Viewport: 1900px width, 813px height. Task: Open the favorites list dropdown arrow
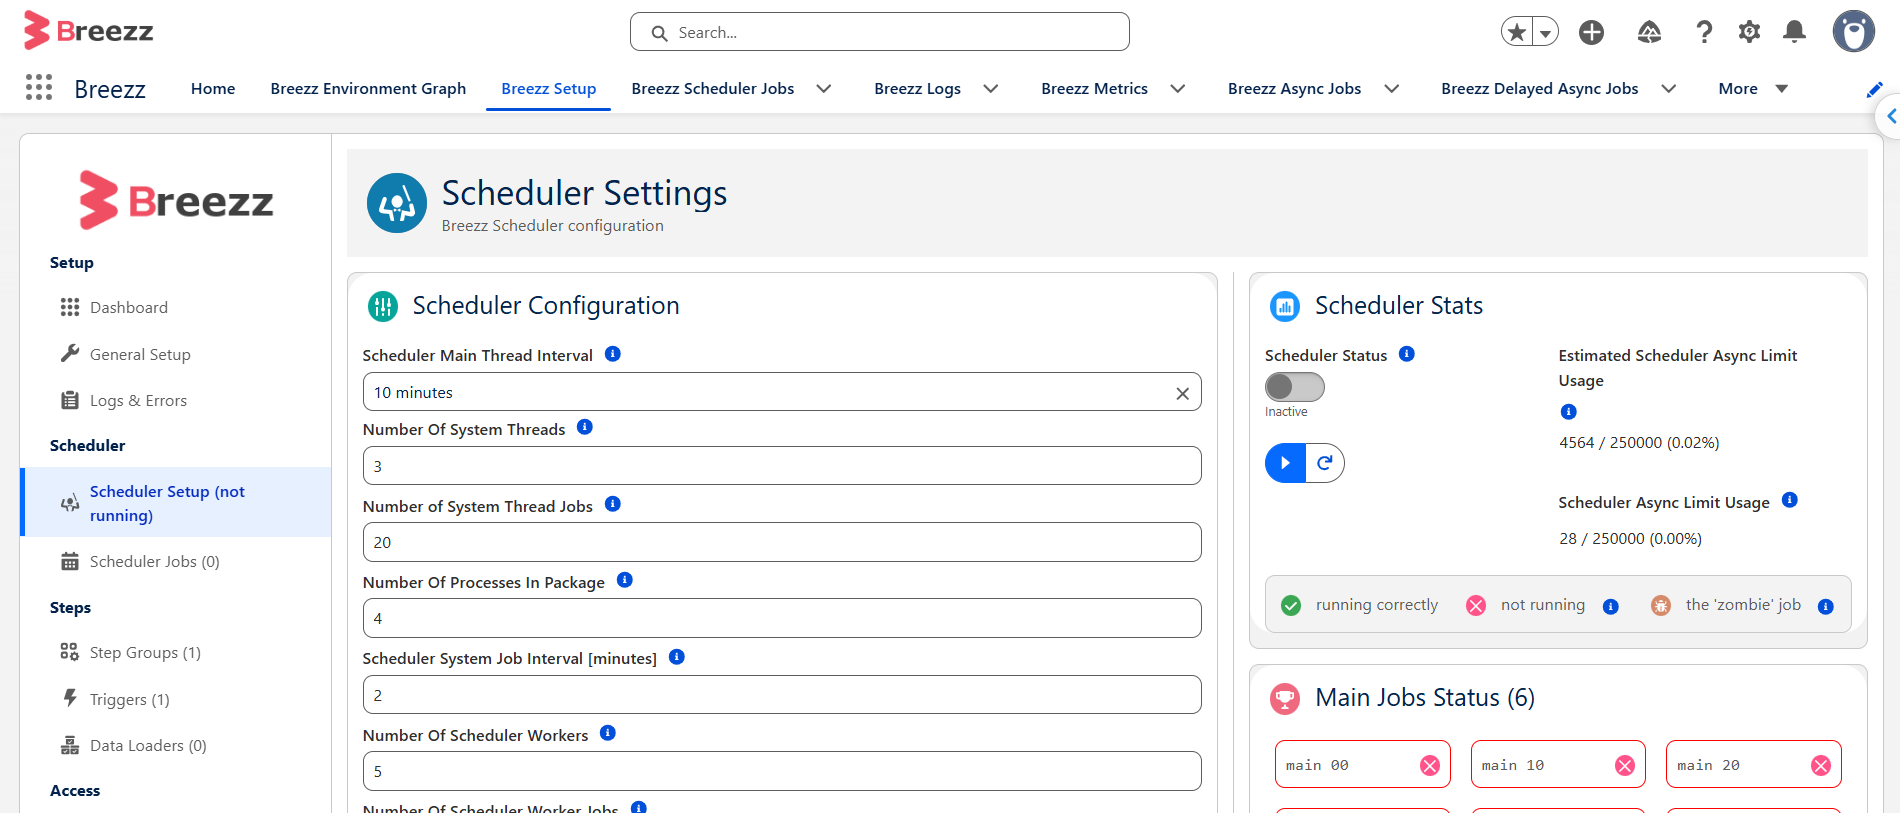coord(1546,32)
